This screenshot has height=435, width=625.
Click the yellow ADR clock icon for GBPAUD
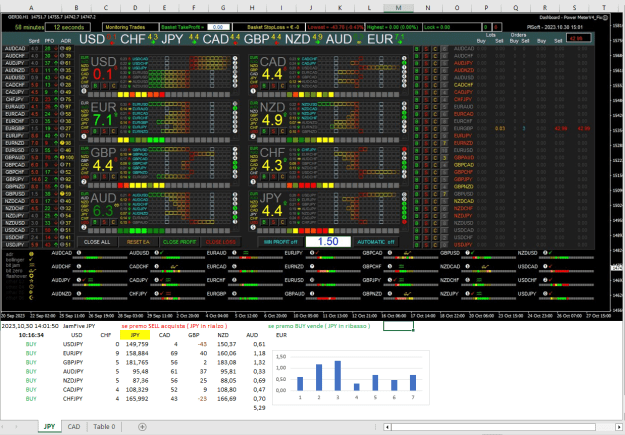pyautogui.click(x=62, y=157)
